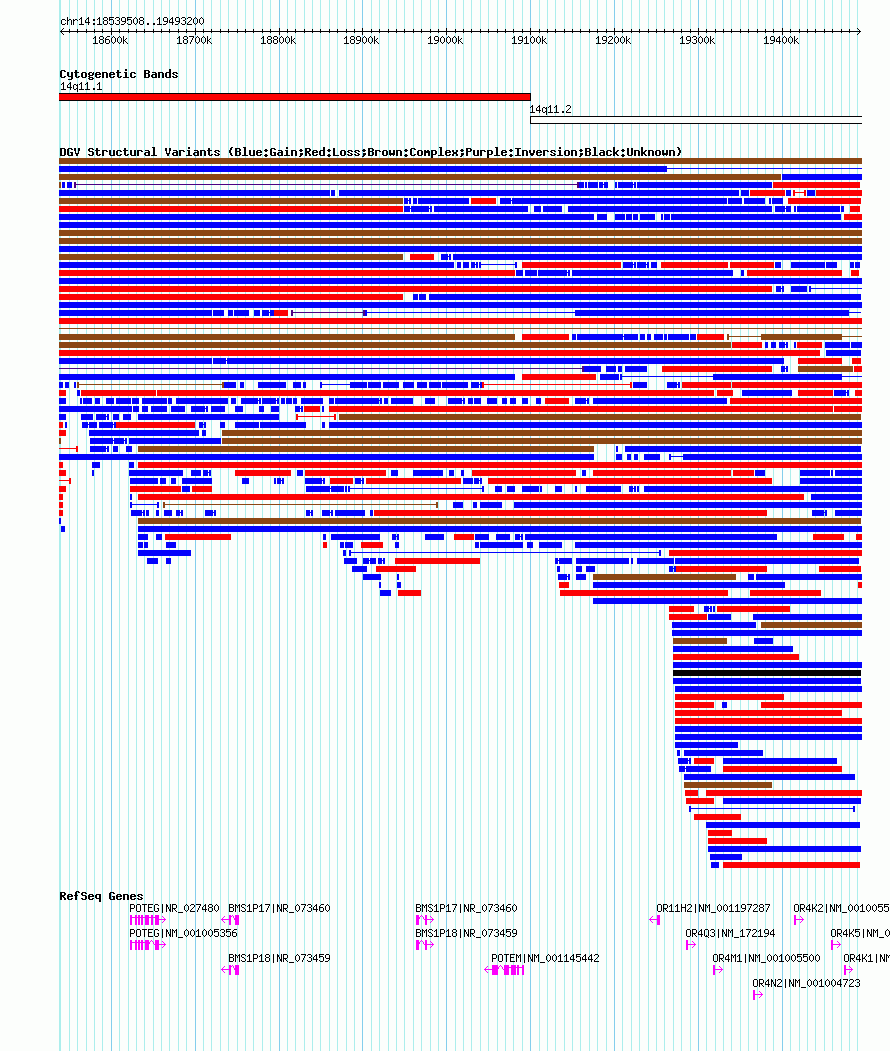Click the 19100k ruler tick label
This screenshot has width=890, height=1051.
tap(529, 40)
